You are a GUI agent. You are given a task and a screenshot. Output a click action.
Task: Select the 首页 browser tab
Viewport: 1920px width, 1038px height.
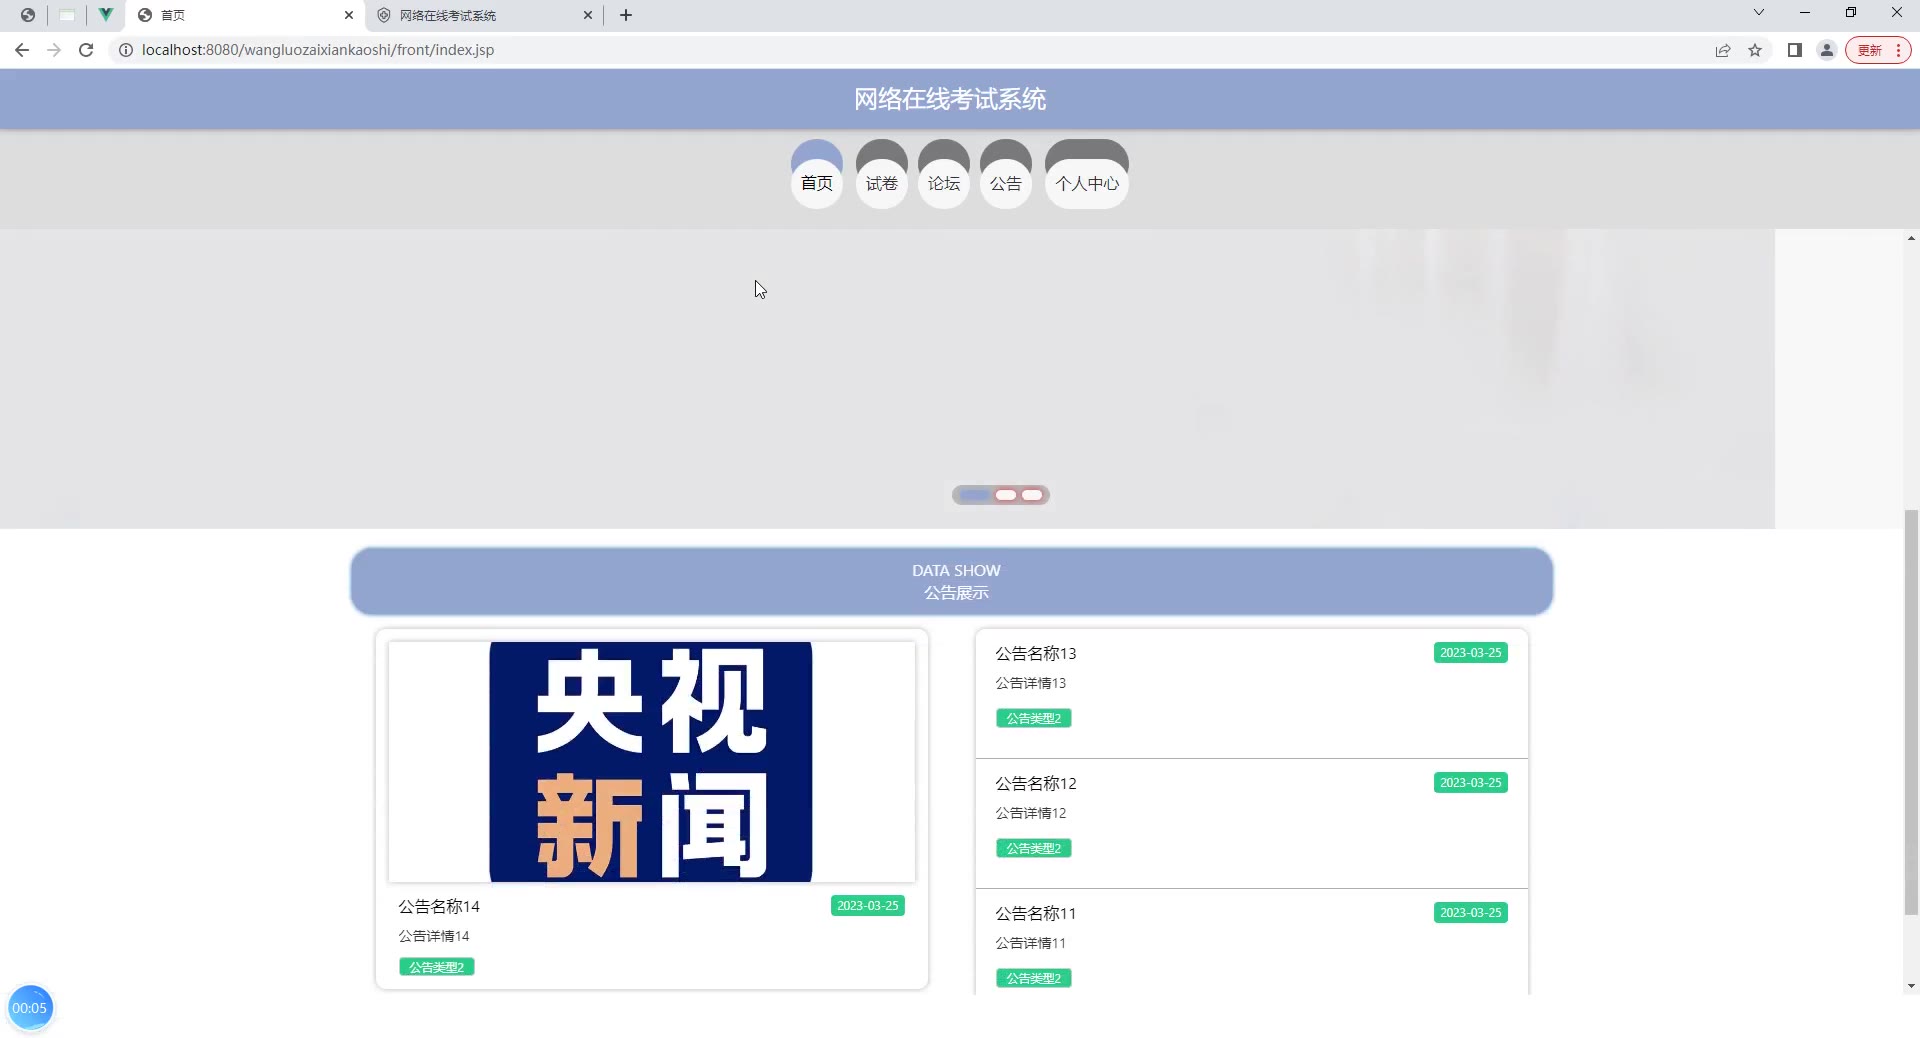pos(246,15)
